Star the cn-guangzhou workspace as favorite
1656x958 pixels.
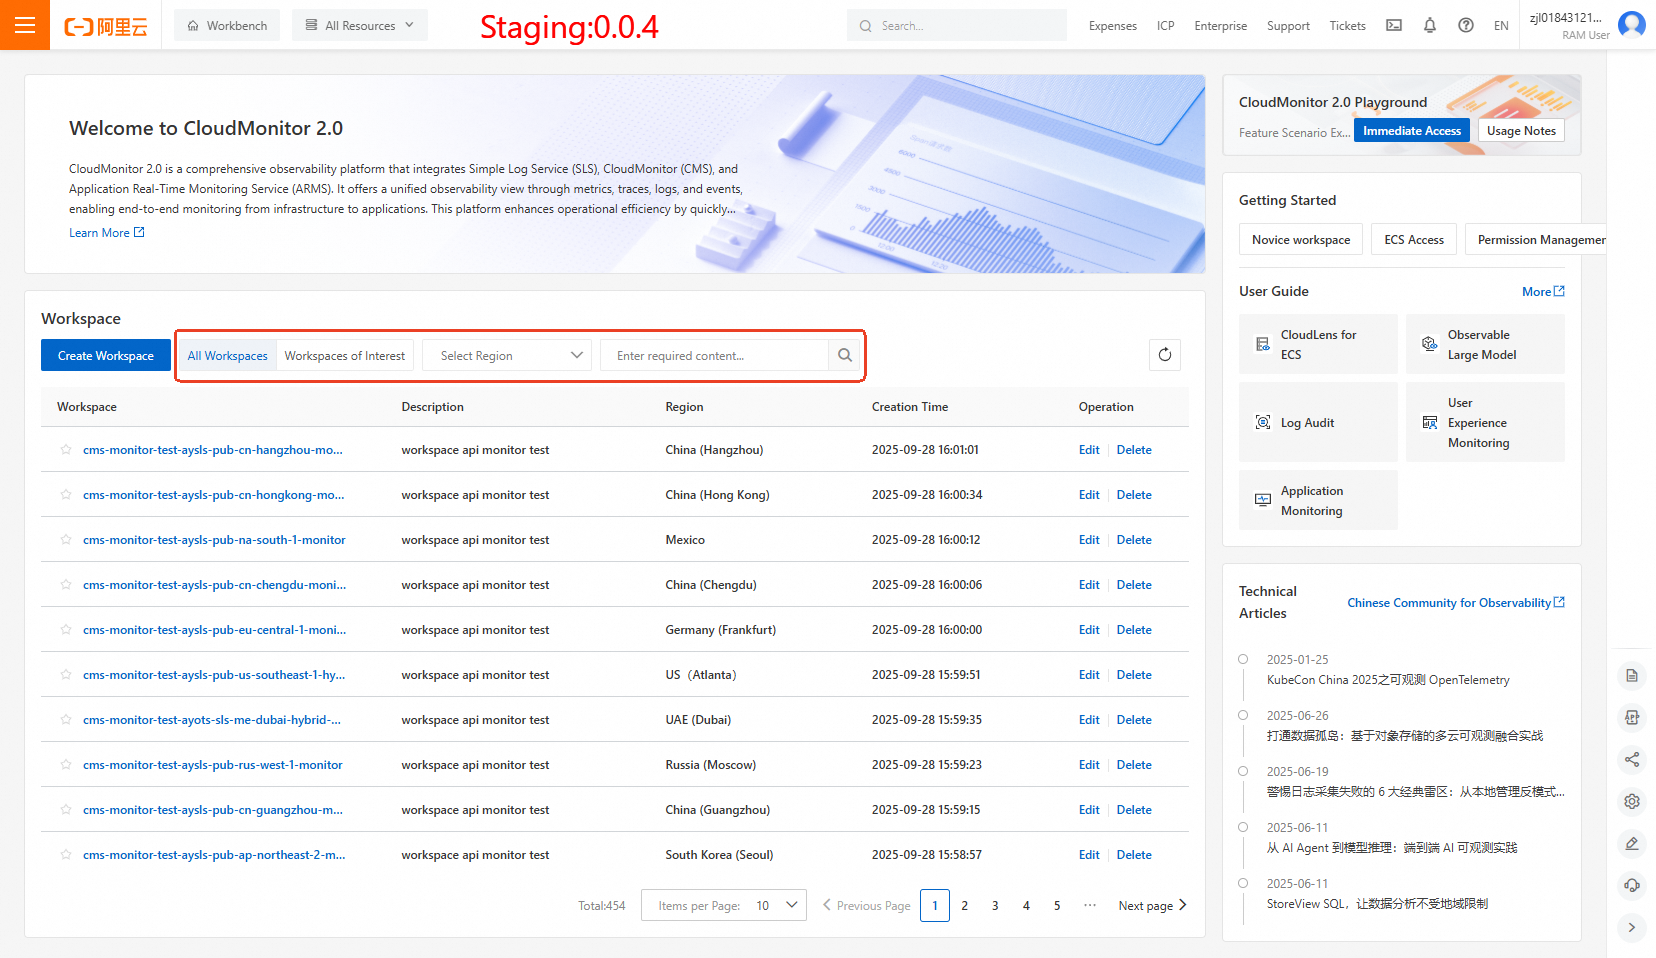pyautogui.click(x=66, y=810)
